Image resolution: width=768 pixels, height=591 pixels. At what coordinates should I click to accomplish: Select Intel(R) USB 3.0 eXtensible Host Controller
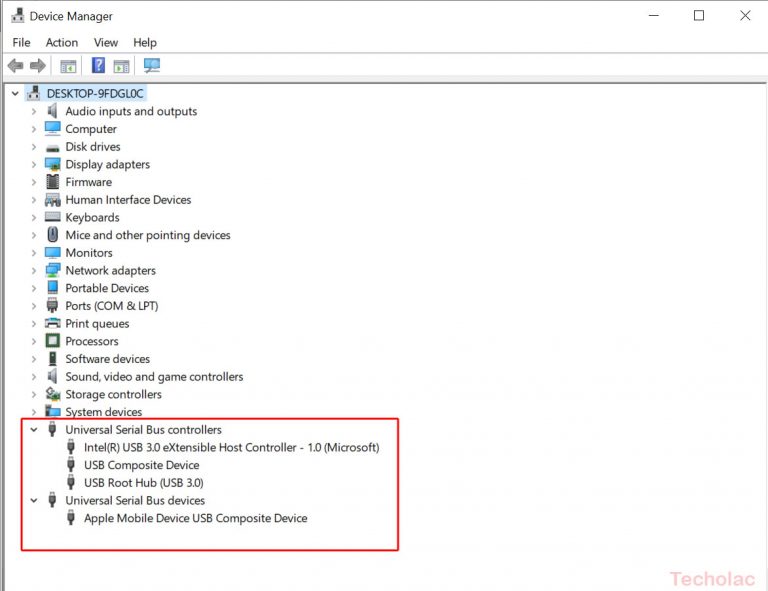click(231, 447)
